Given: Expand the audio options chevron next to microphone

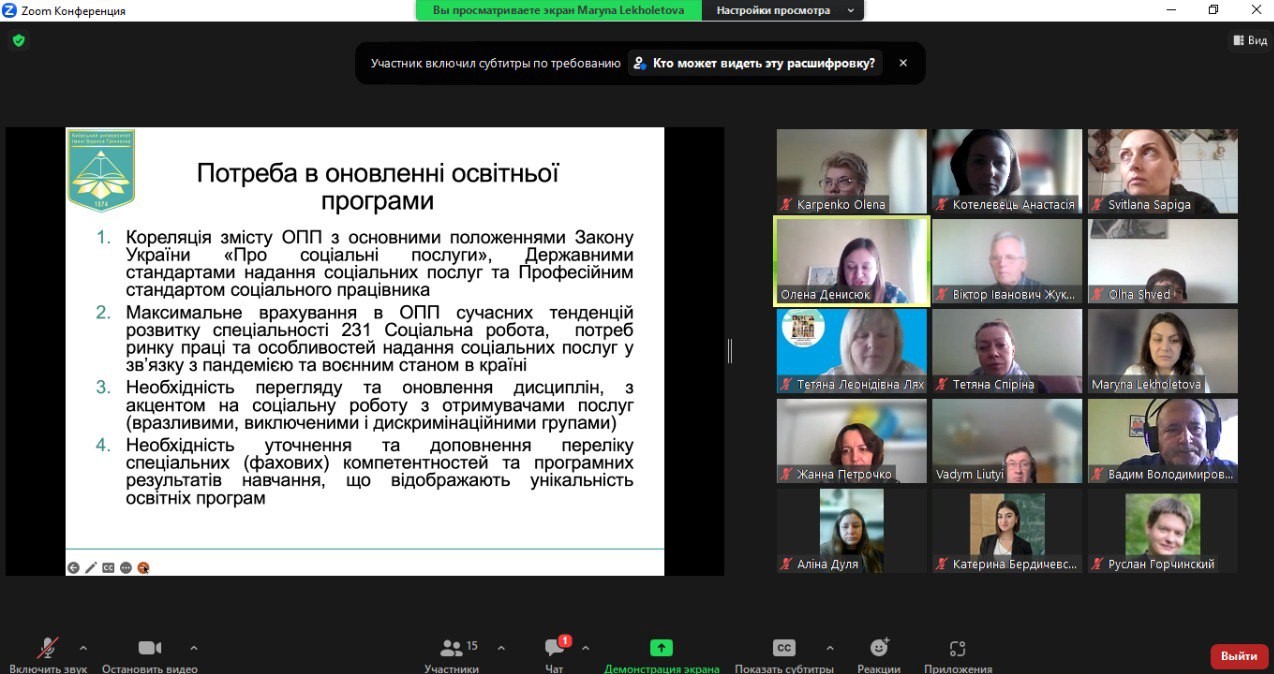Looking at the screenshot, I should pyautogui.click(x=82, y=647).
